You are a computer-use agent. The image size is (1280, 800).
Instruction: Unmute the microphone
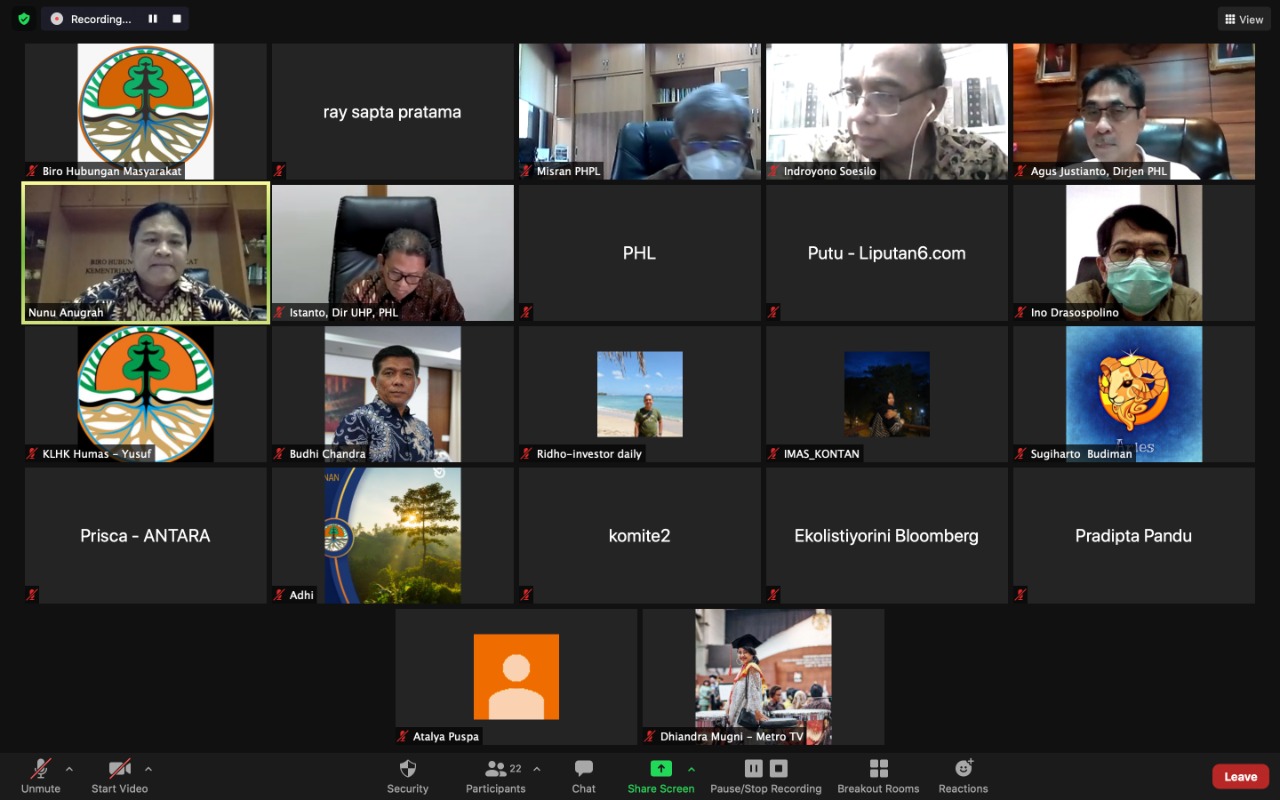[41, 769]
